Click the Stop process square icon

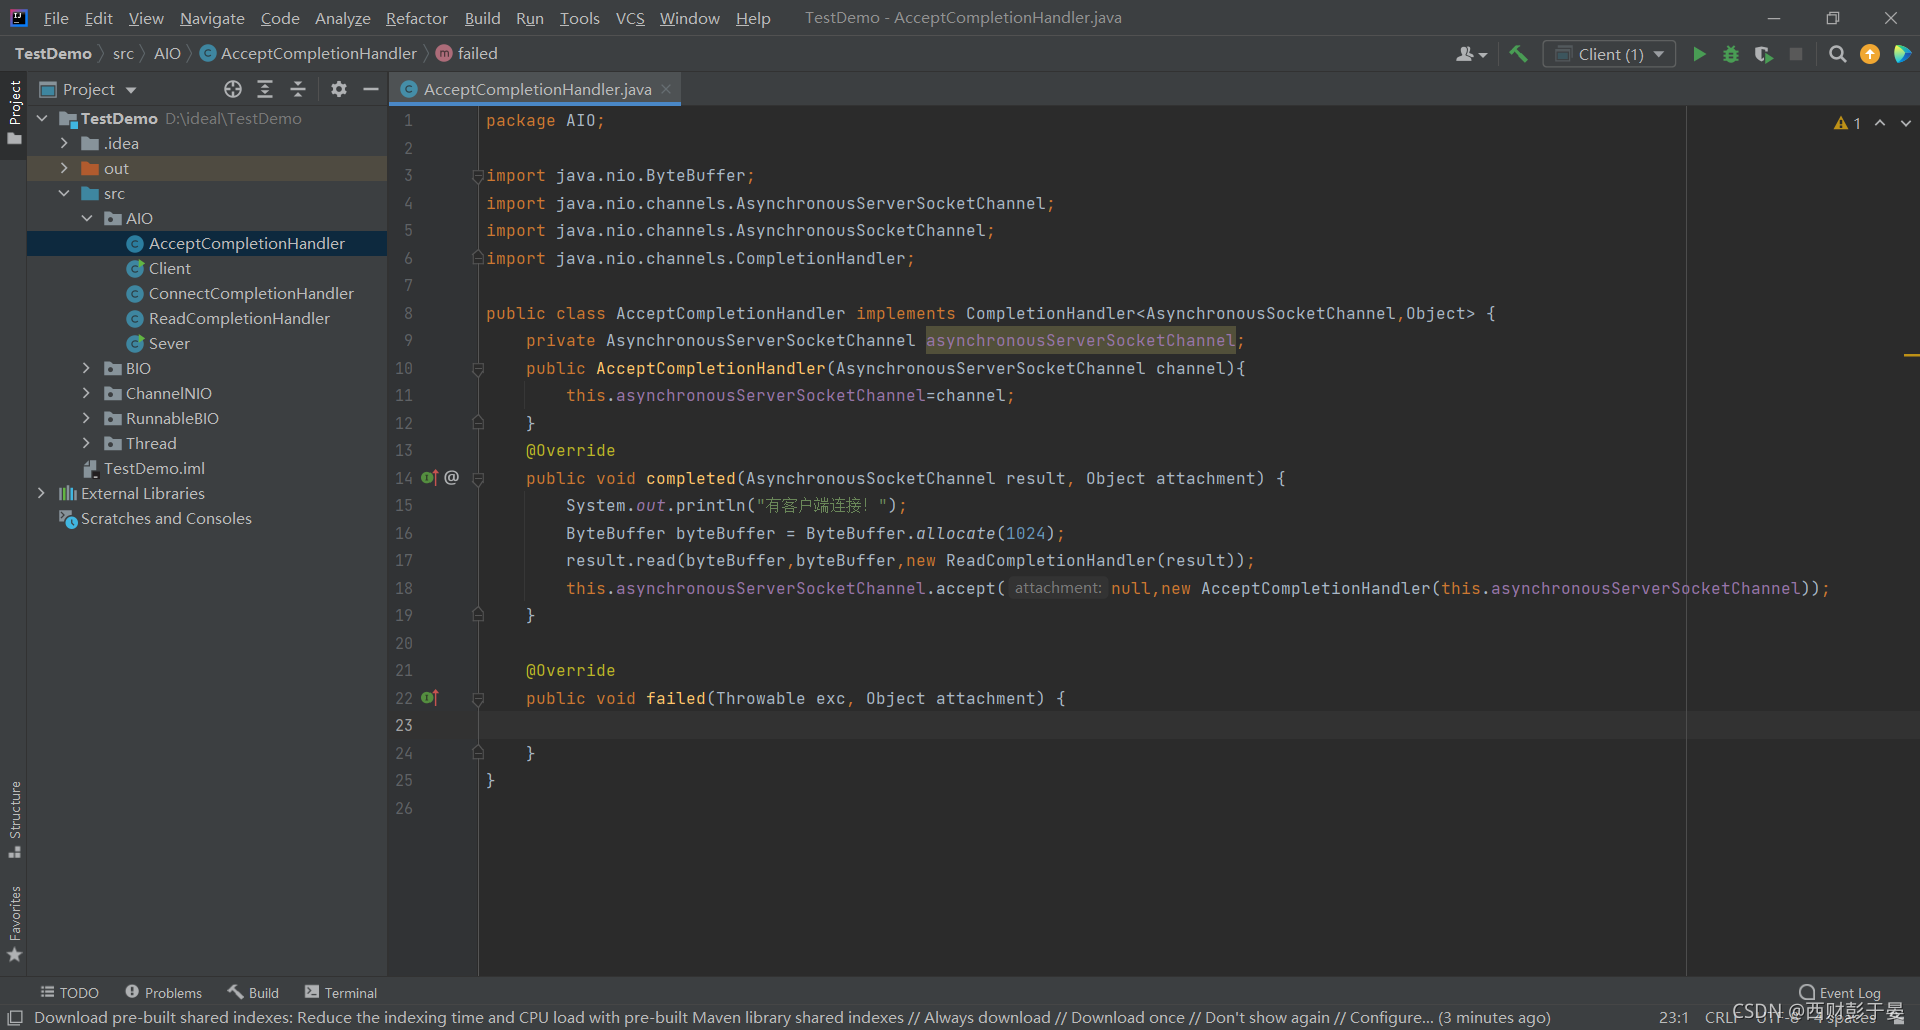click(x=1796, y=54)
